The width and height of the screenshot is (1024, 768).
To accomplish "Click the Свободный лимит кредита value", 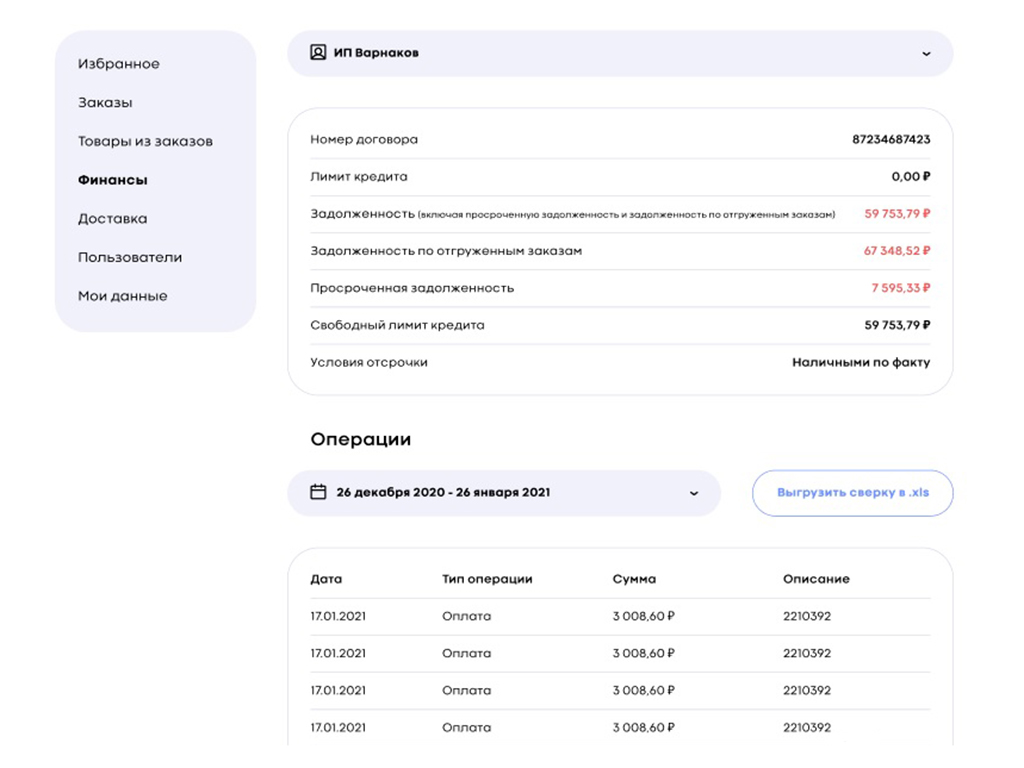I will point(897,325).
